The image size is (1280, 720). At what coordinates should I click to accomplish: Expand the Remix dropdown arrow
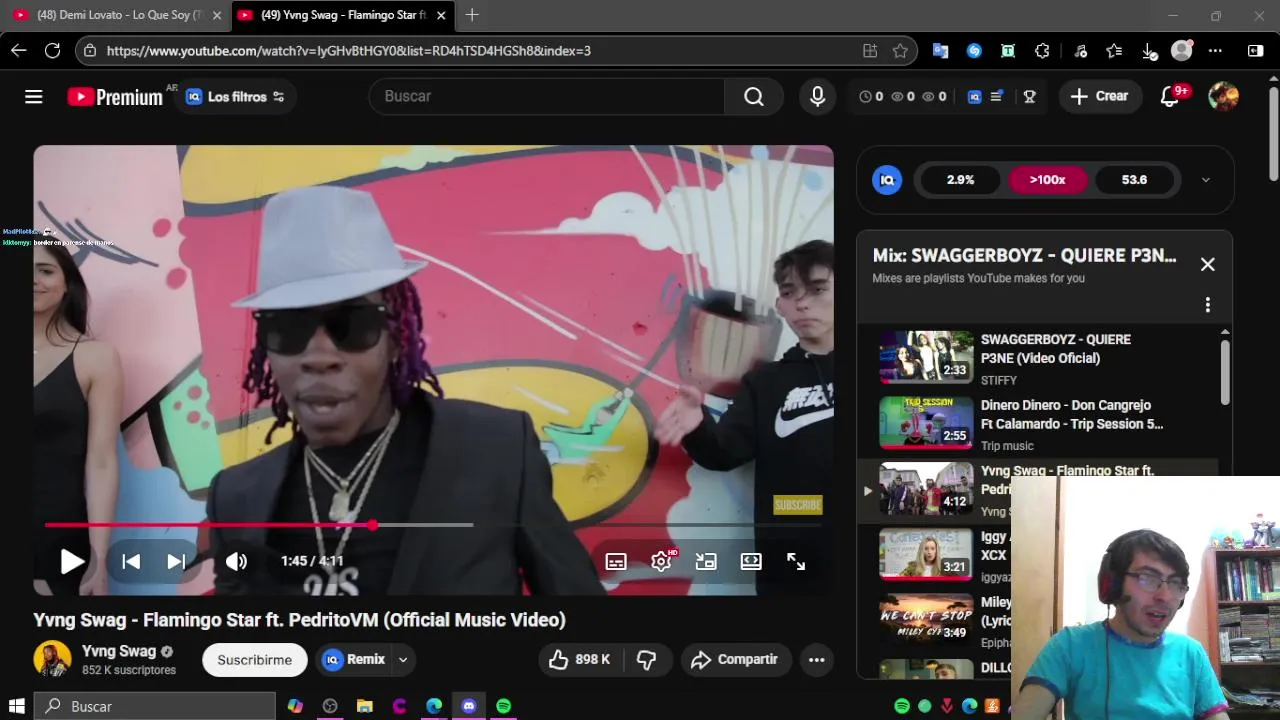(x=403, y=660)
